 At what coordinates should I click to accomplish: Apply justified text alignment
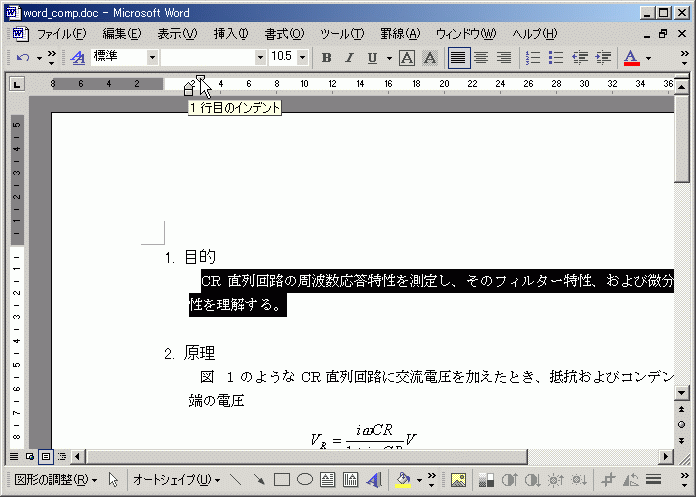458,58
